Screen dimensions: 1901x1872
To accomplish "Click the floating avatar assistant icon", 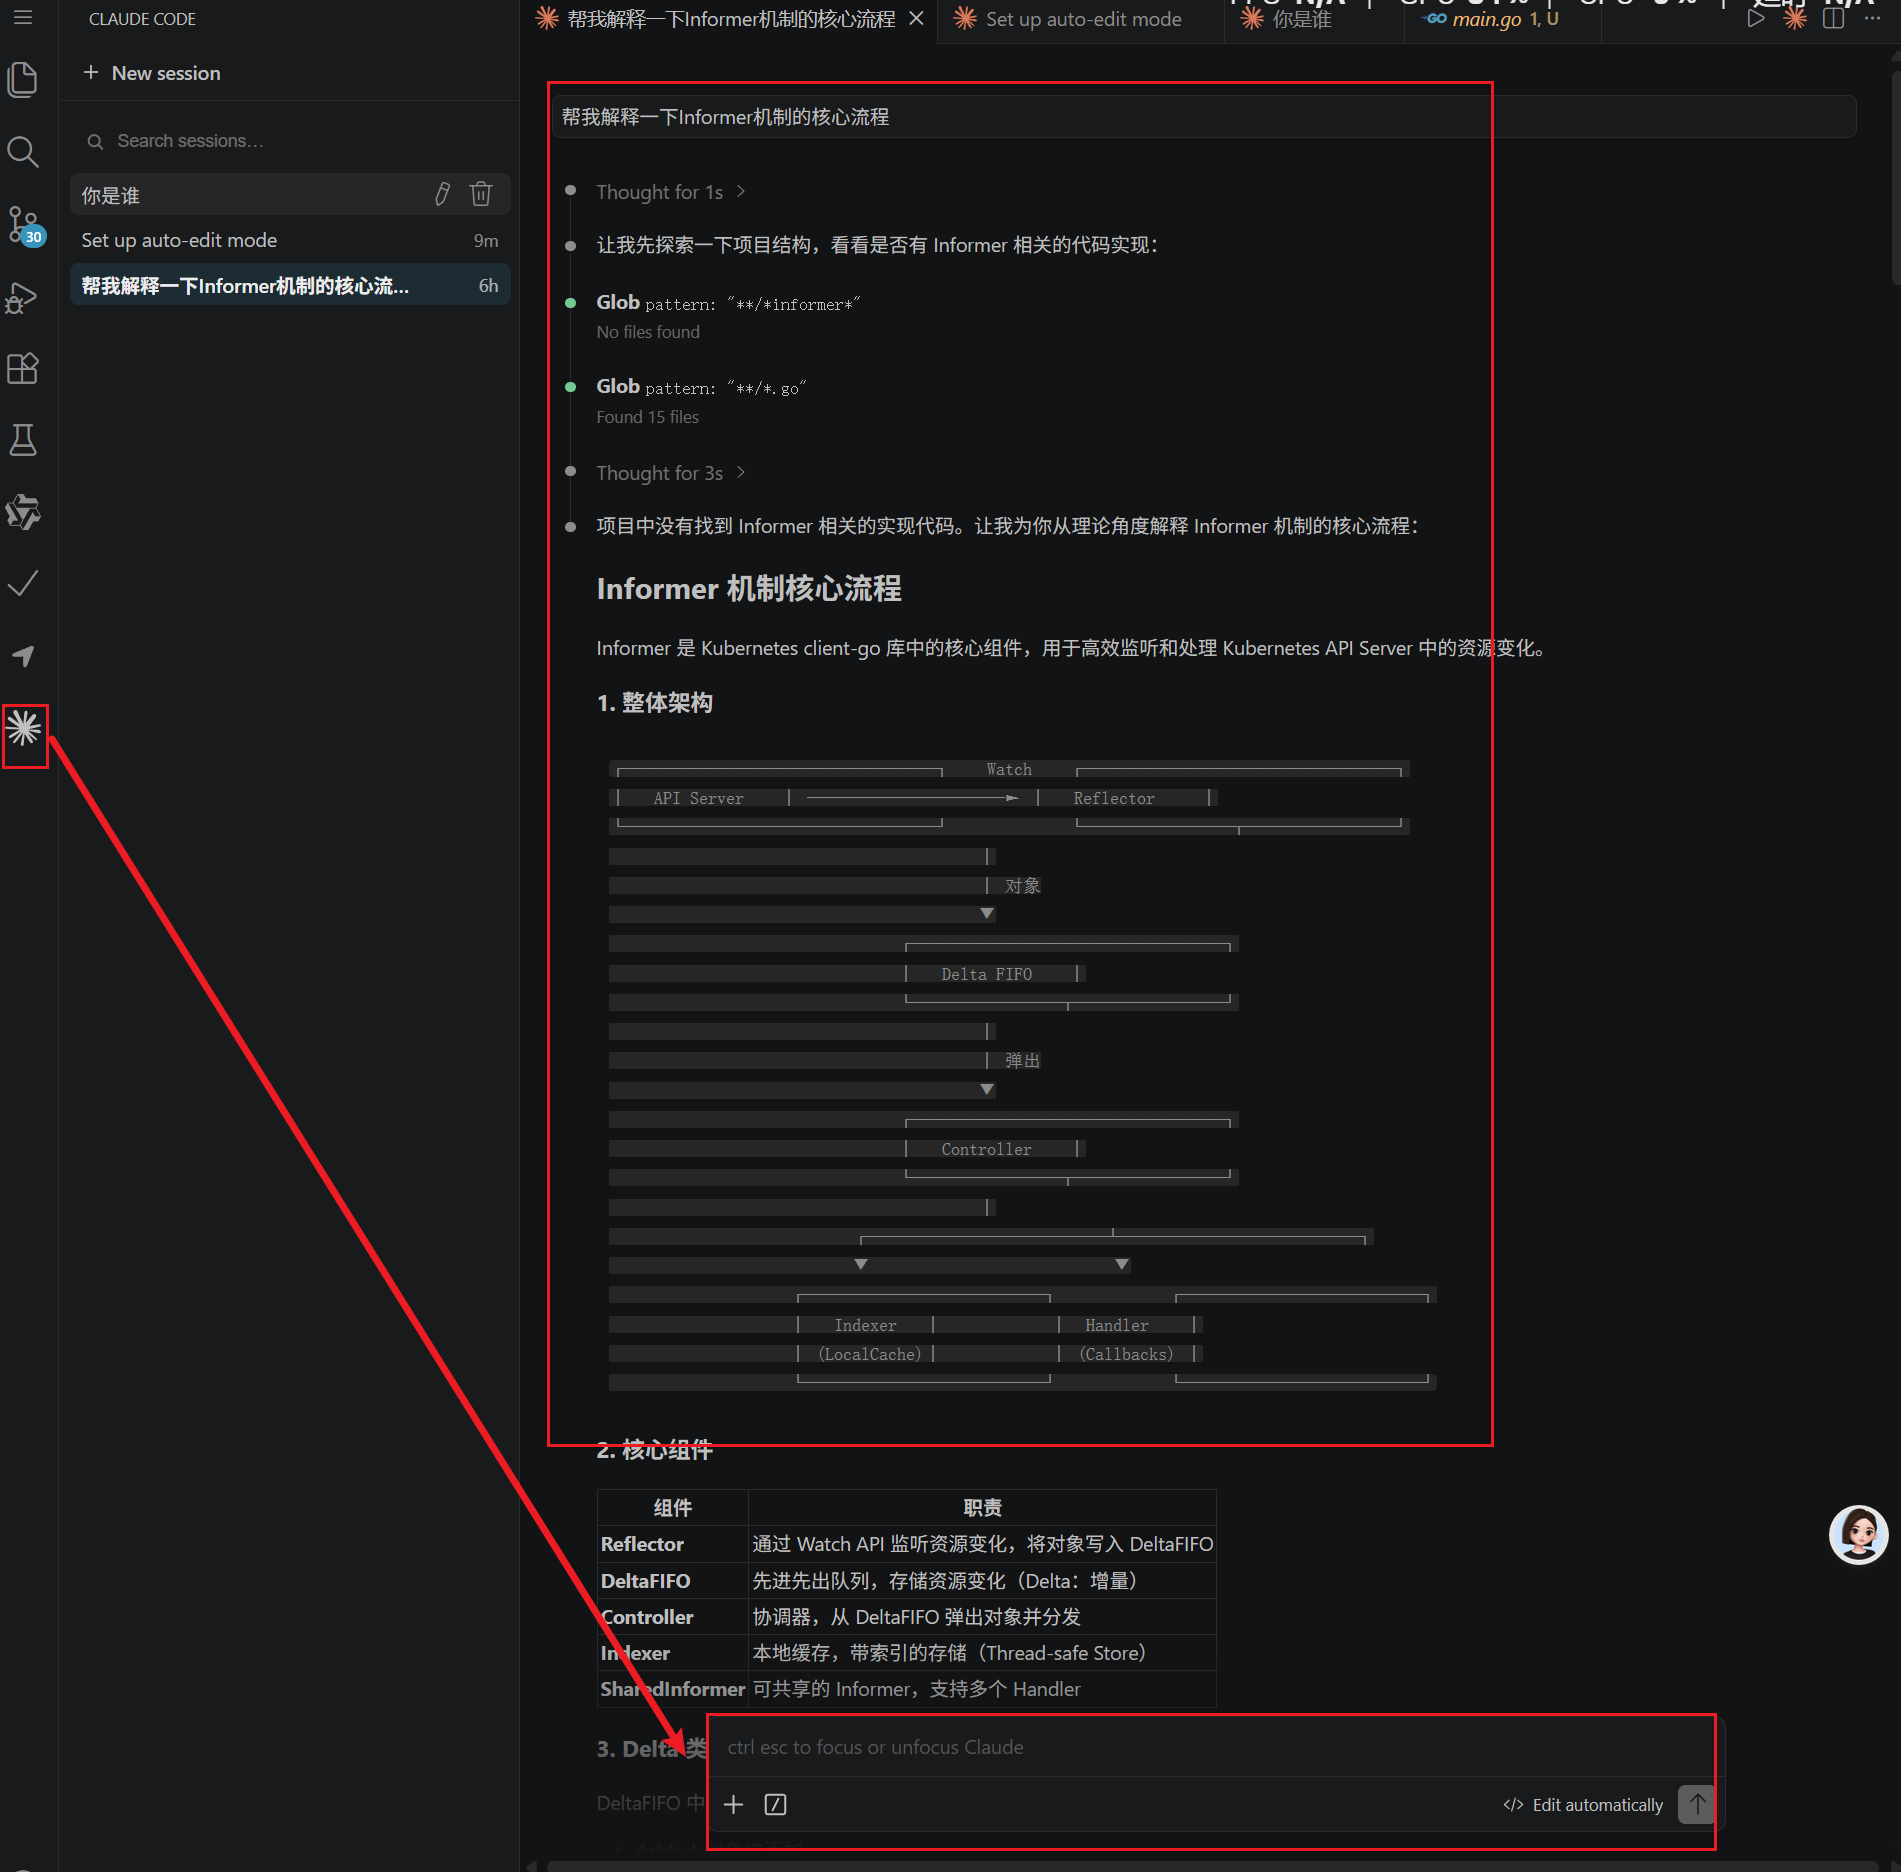I will coord(1858,1535).
